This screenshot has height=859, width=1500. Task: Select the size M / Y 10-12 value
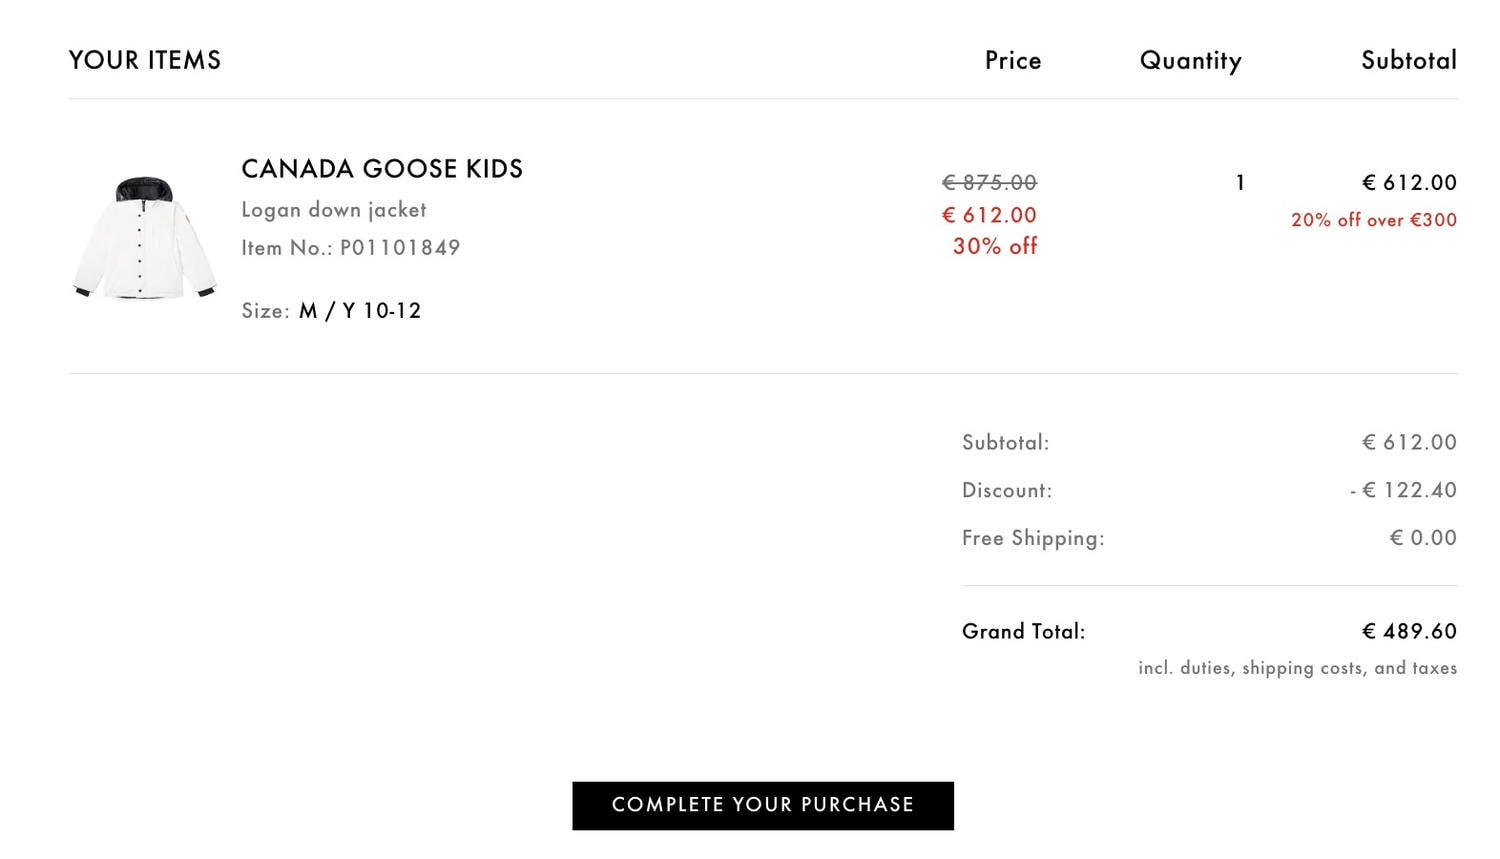[x=360, y=311]
